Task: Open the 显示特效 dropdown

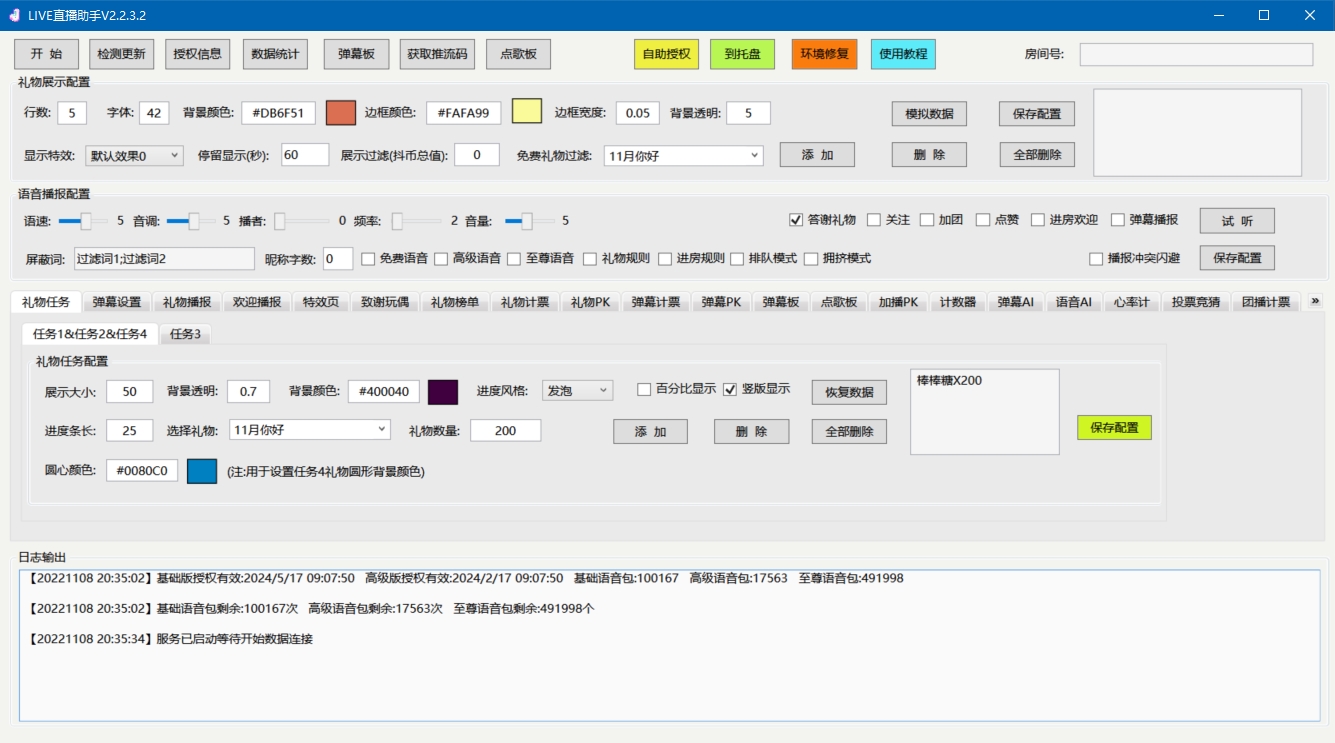Action: coord(134,155)
